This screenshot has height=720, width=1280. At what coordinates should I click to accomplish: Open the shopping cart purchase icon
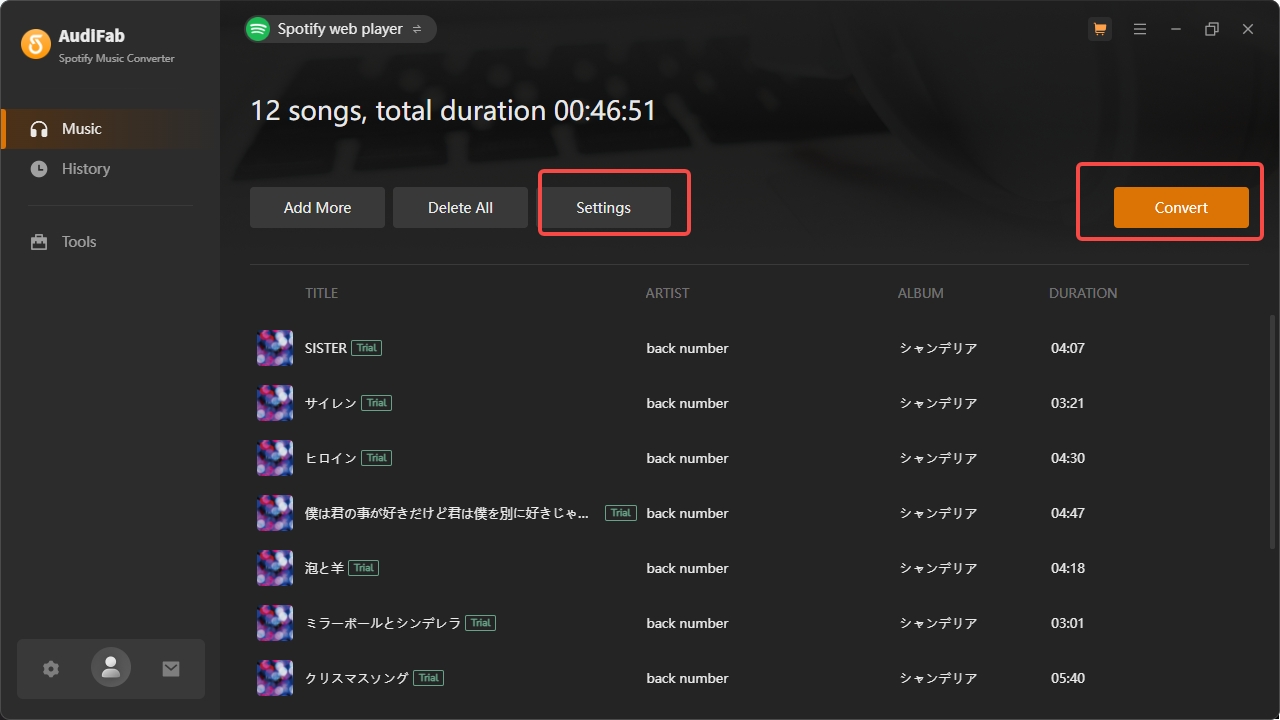click(x=1100, y=29)
